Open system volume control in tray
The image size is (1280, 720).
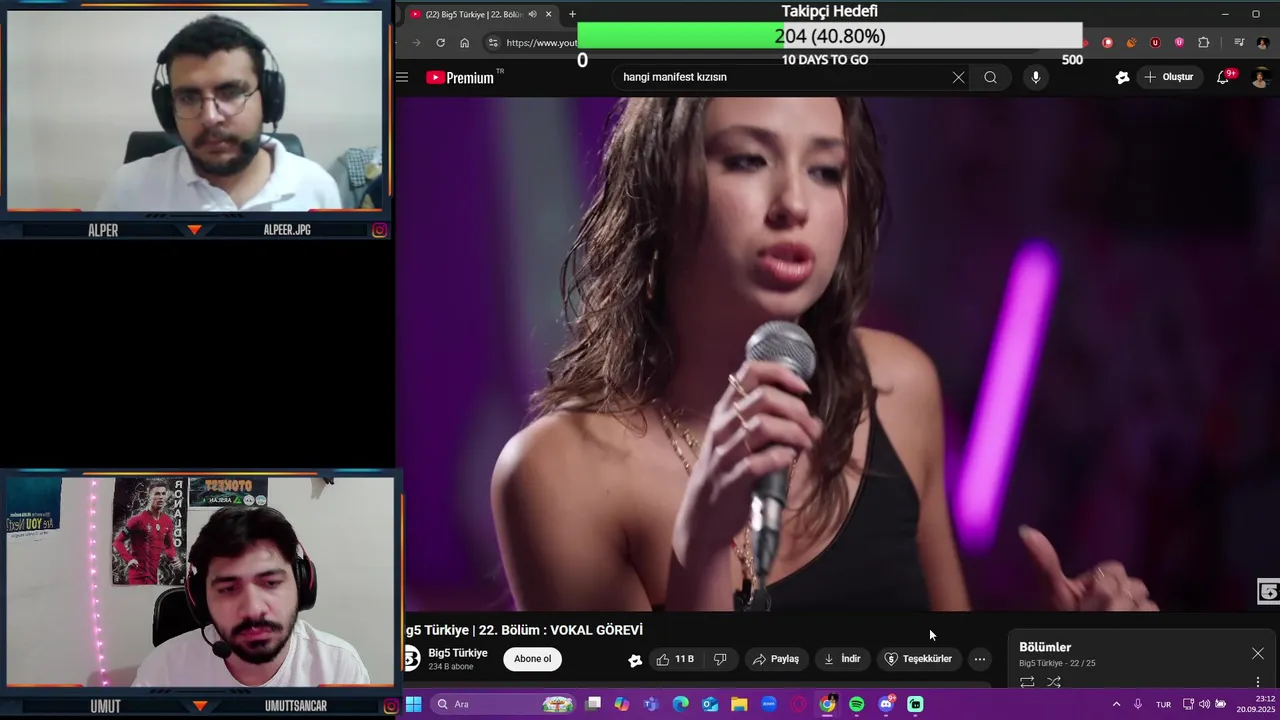(1204, 704)
